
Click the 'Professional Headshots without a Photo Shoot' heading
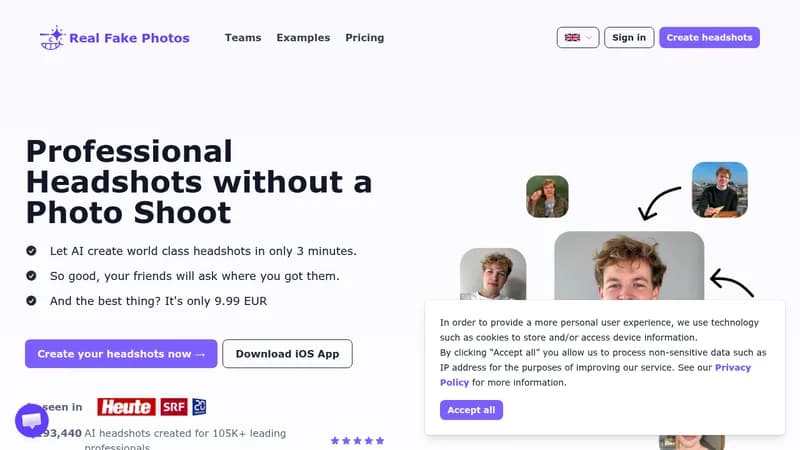pos(199,182)
